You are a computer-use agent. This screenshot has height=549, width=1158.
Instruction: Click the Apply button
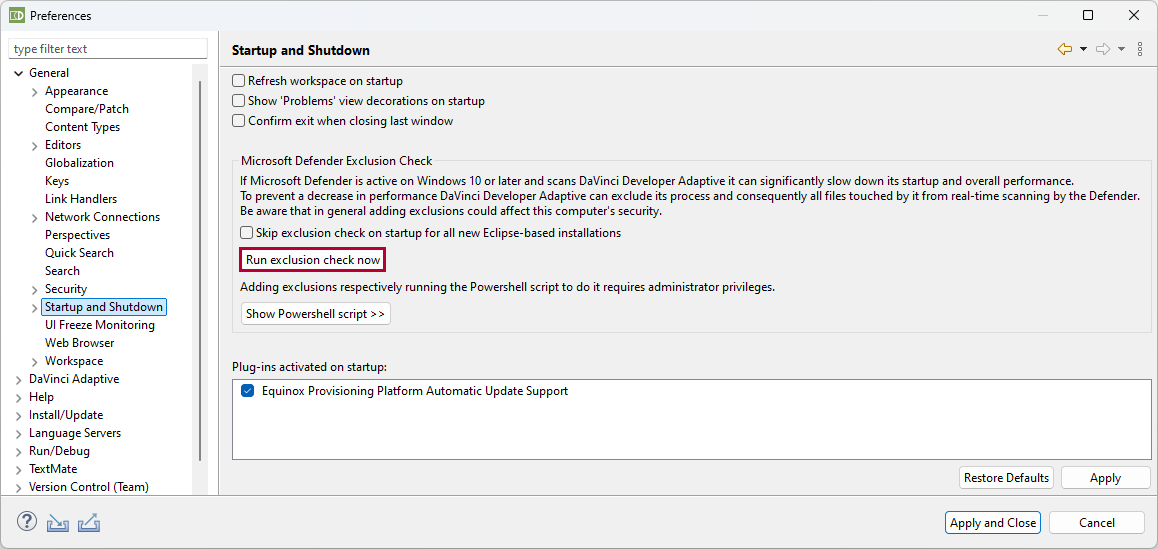1106,478
